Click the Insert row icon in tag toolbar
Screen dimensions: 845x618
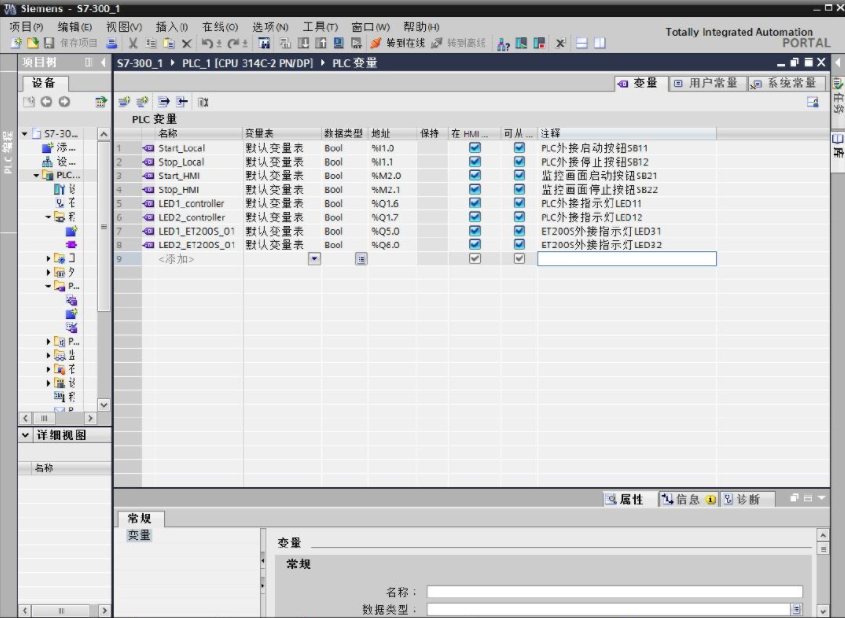pos(124,101)
